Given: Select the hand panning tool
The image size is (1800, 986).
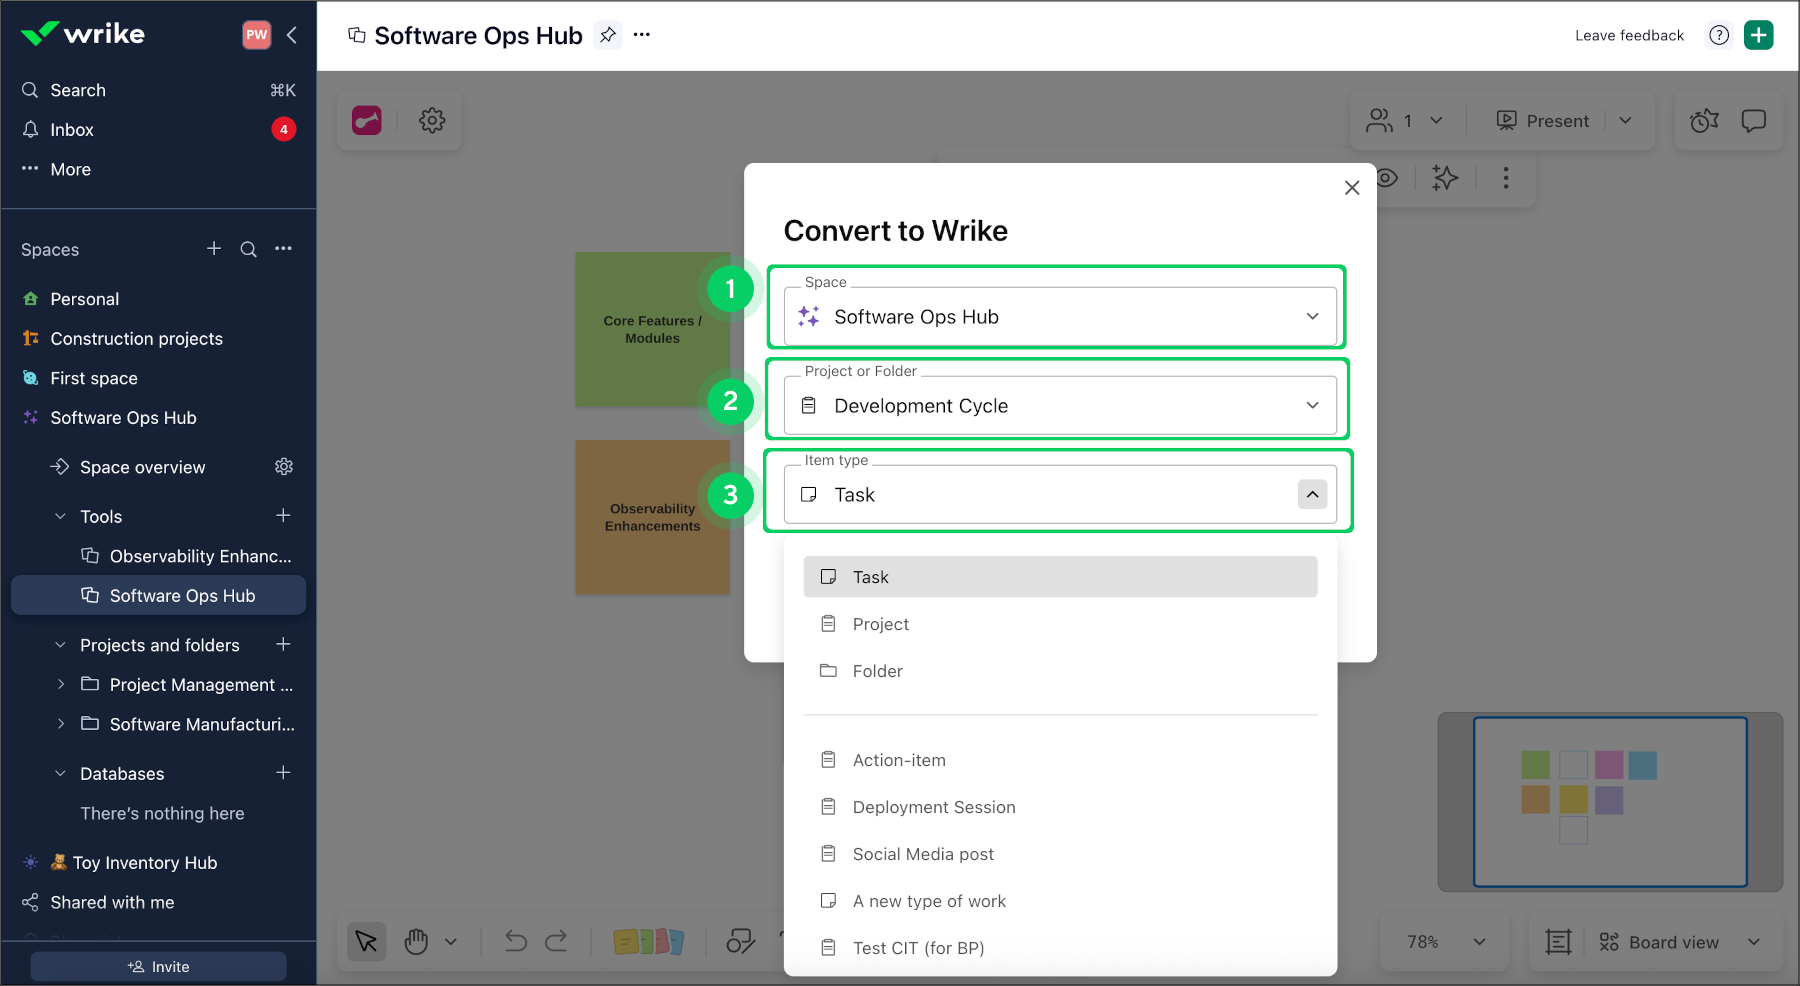Looking at the screenshot, I should pyautogui.click(x=415, y=941).
